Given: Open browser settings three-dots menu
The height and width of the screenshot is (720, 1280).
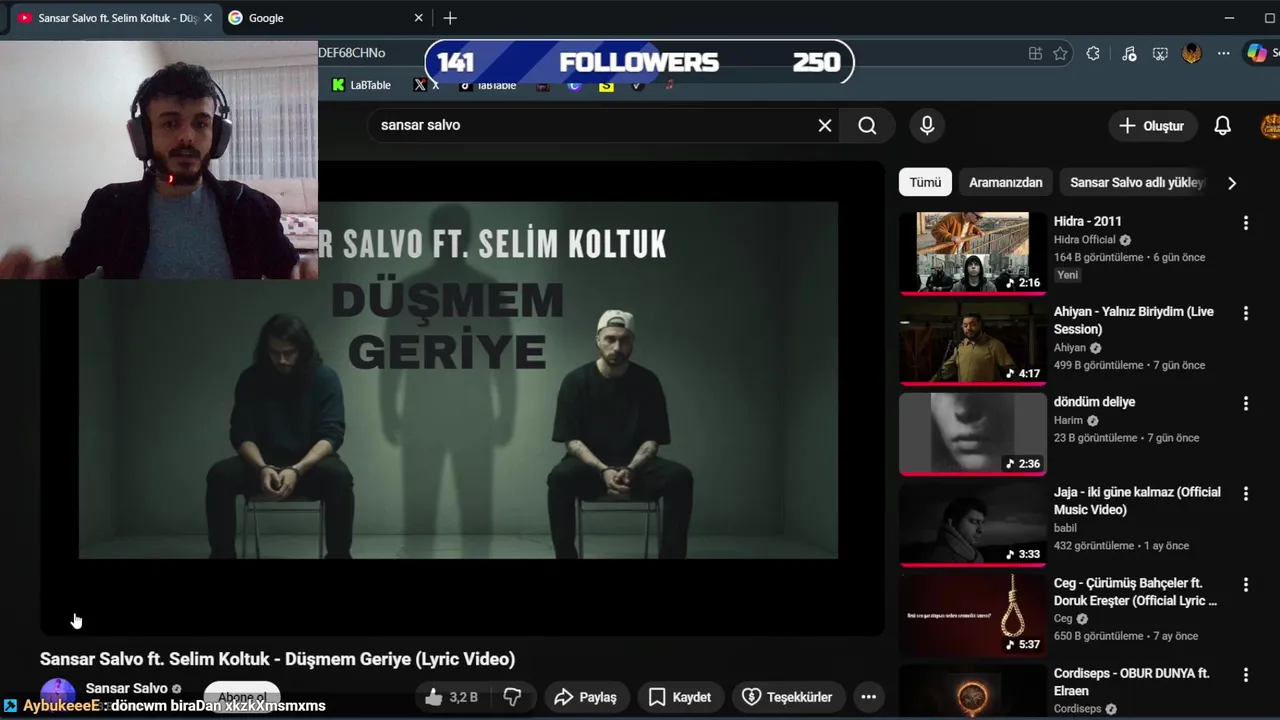Looking at the screenshot, I should (x=1223, y=54).
